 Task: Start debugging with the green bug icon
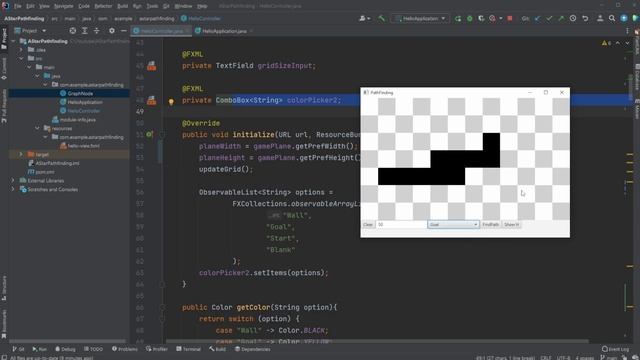point(469,18)
